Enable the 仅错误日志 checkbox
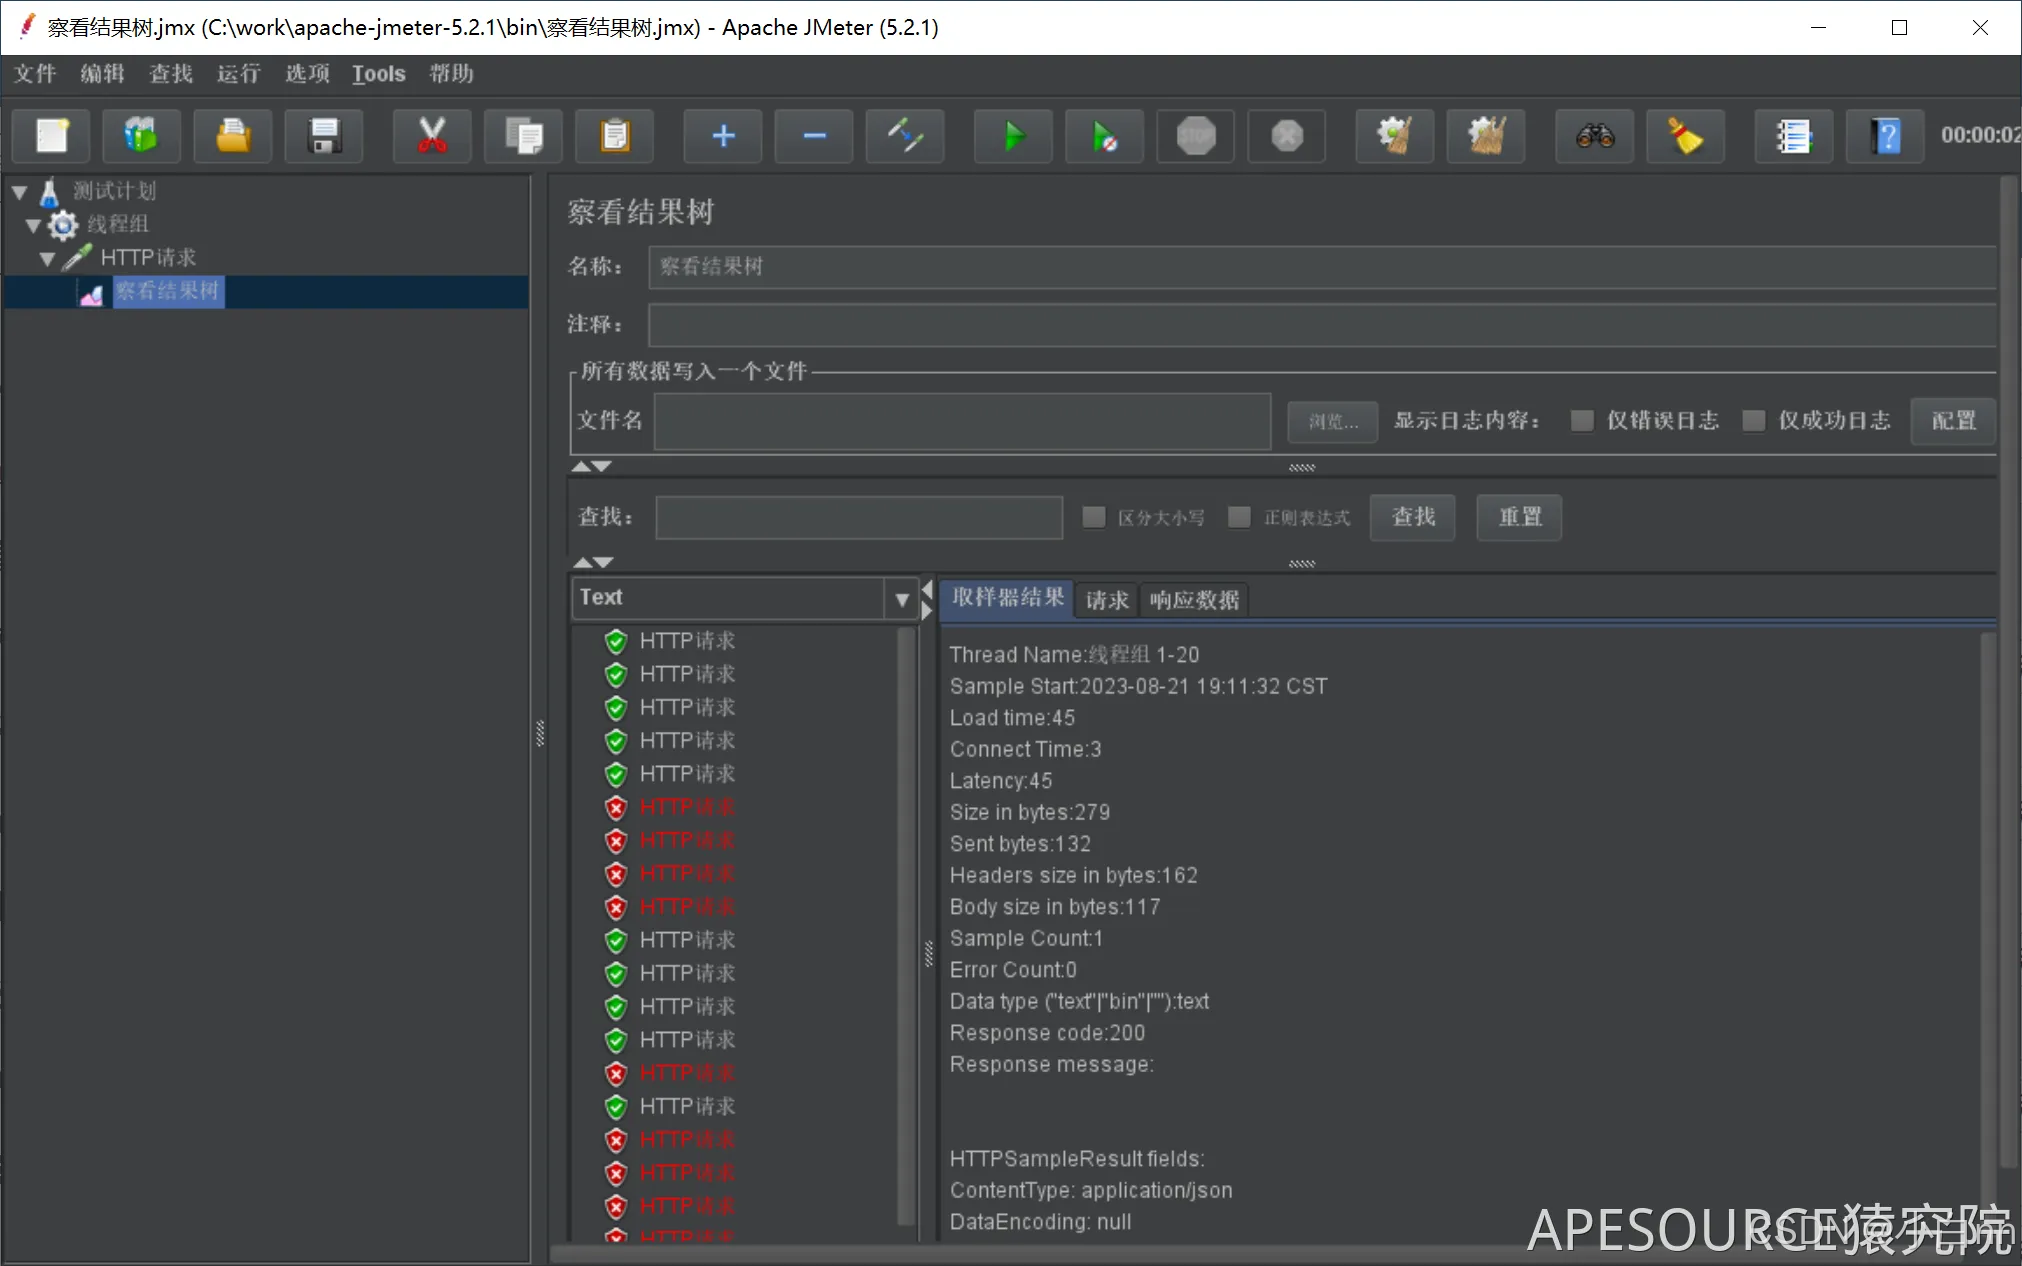2022x1266 pixels. [x=1582, y=421]
